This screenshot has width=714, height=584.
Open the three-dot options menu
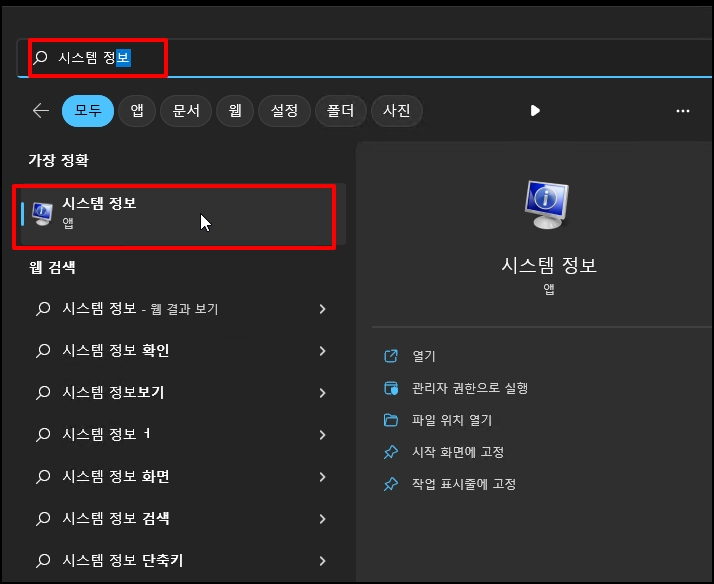point(683,111)
